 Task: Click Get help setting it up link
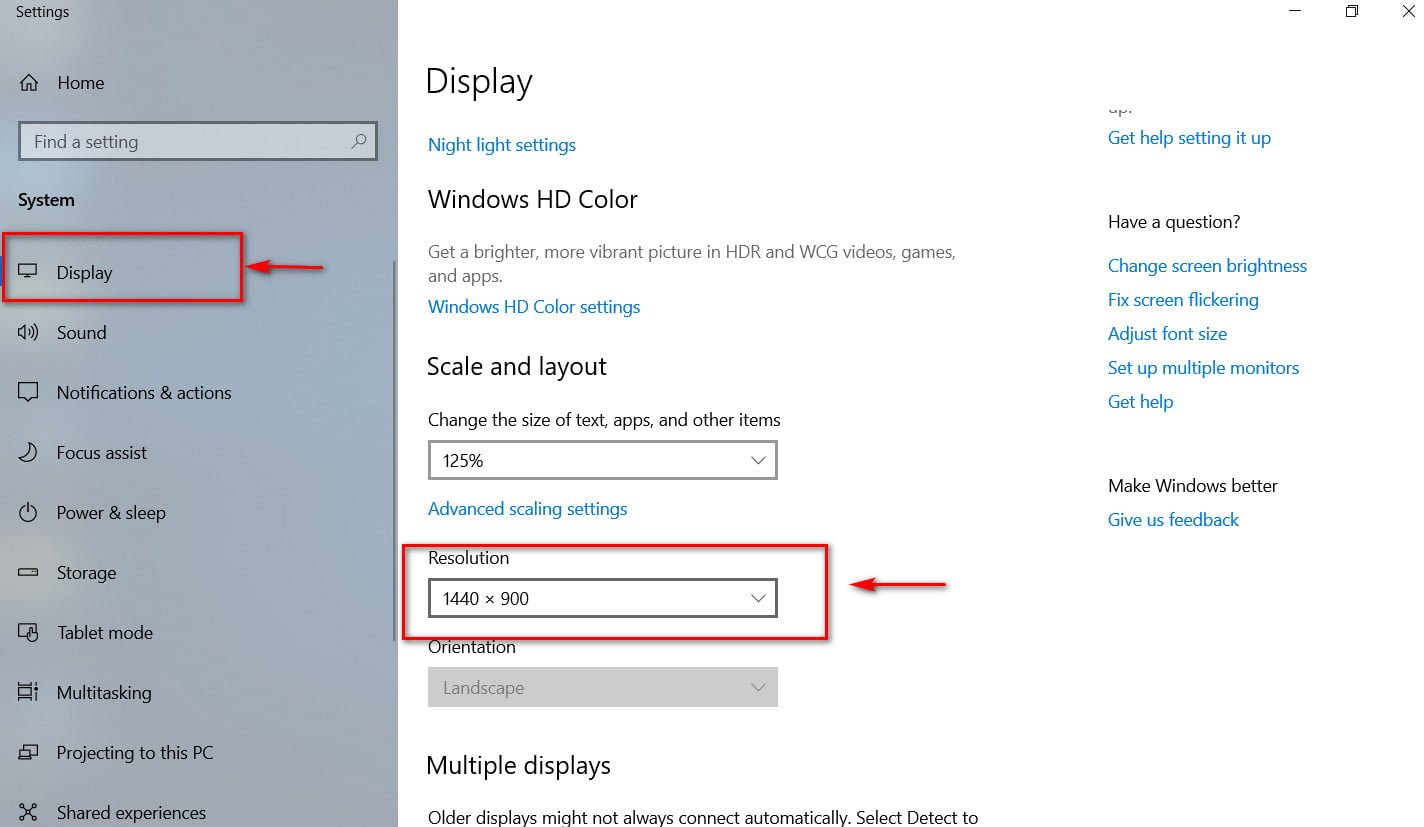[1189, 138]
